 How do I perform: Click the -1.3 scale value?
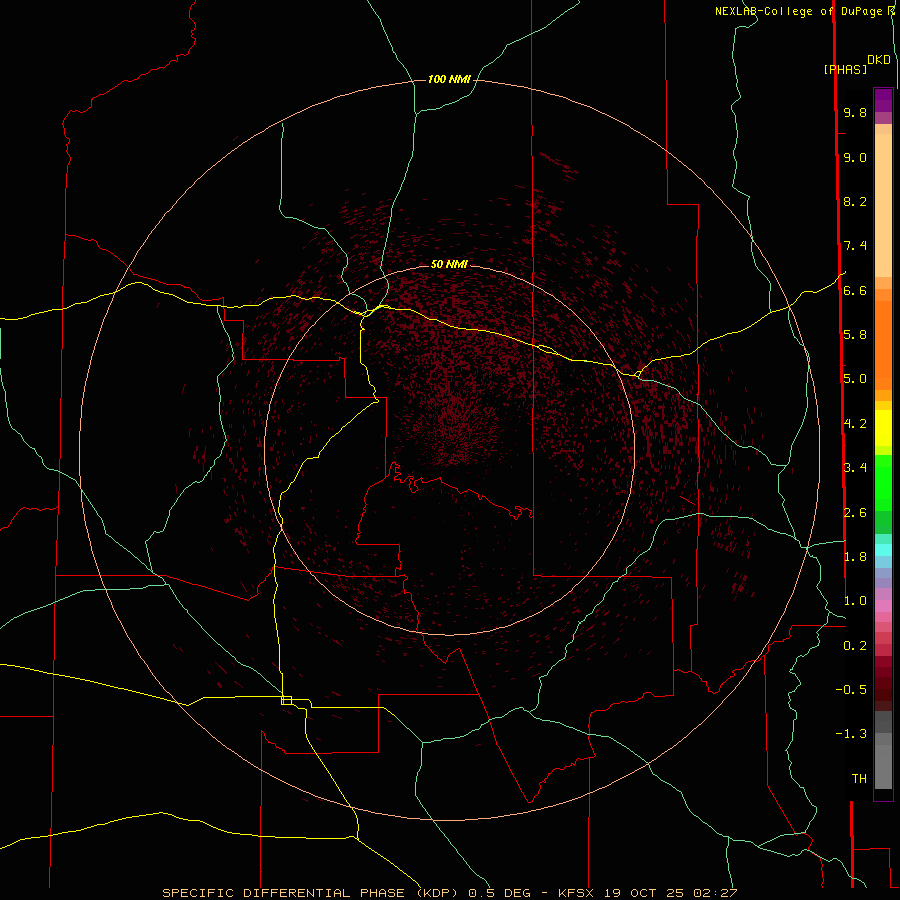[x=851, y=734]
